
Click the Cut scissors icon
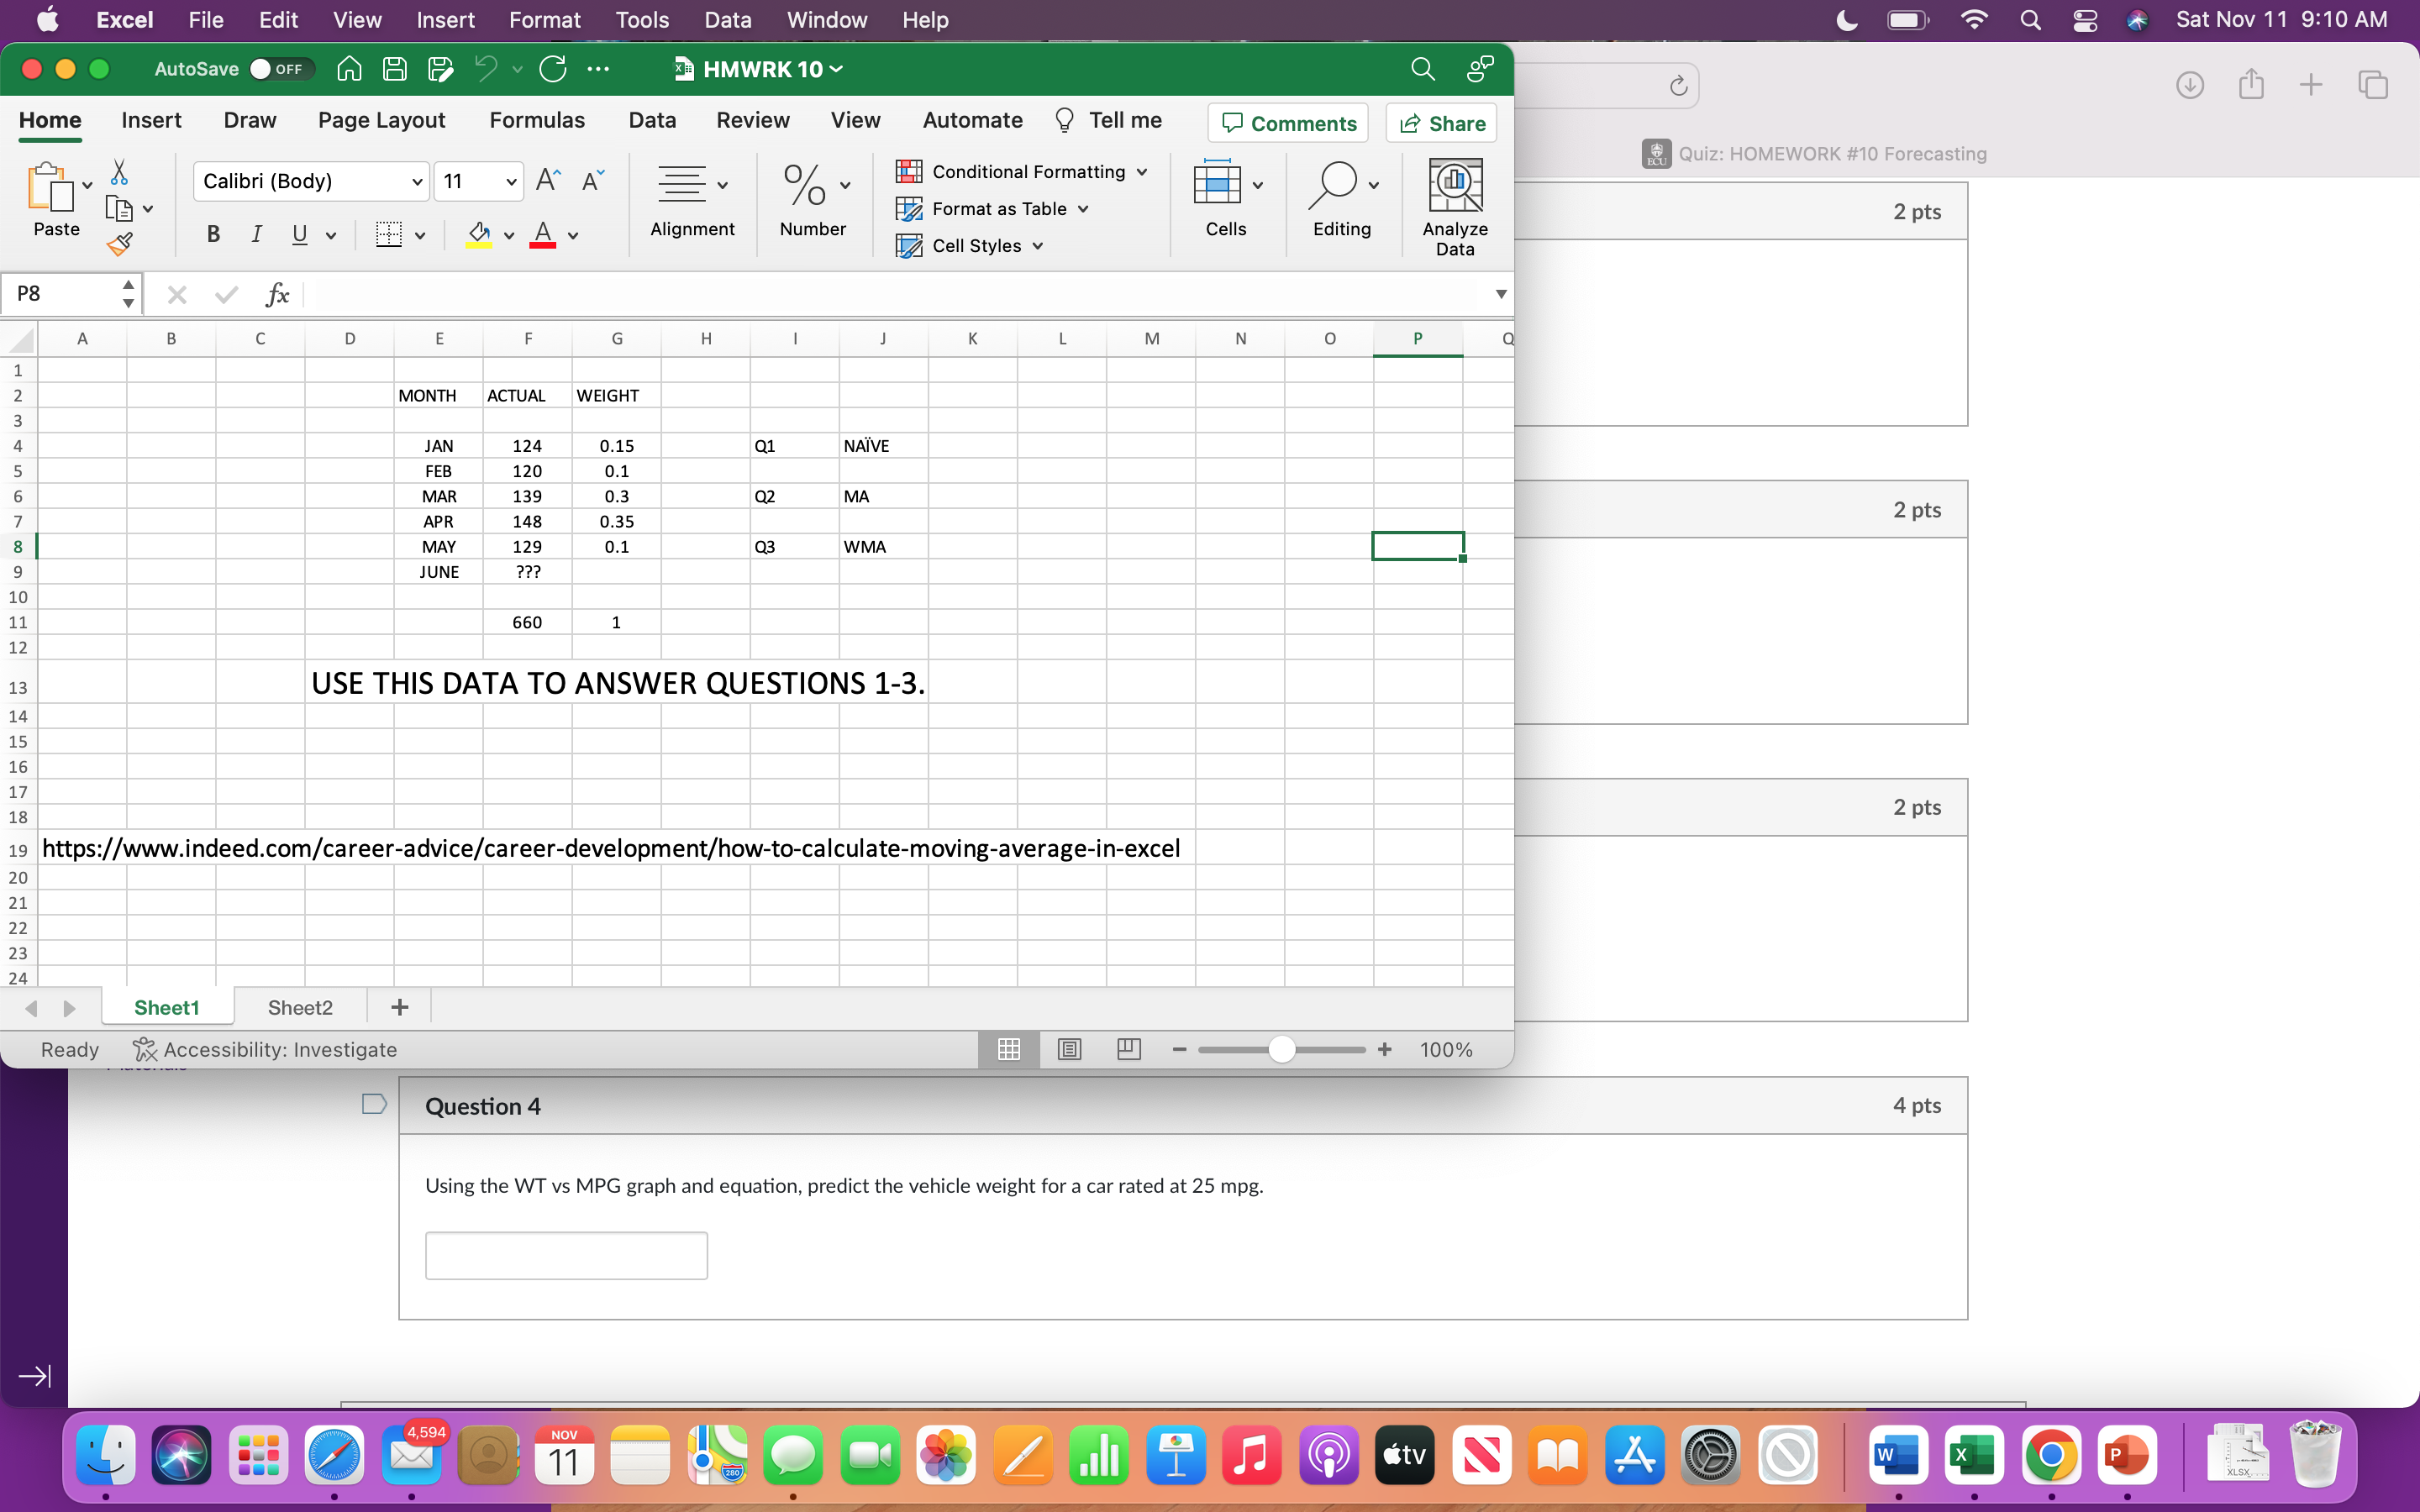click(x=119, y=172)
